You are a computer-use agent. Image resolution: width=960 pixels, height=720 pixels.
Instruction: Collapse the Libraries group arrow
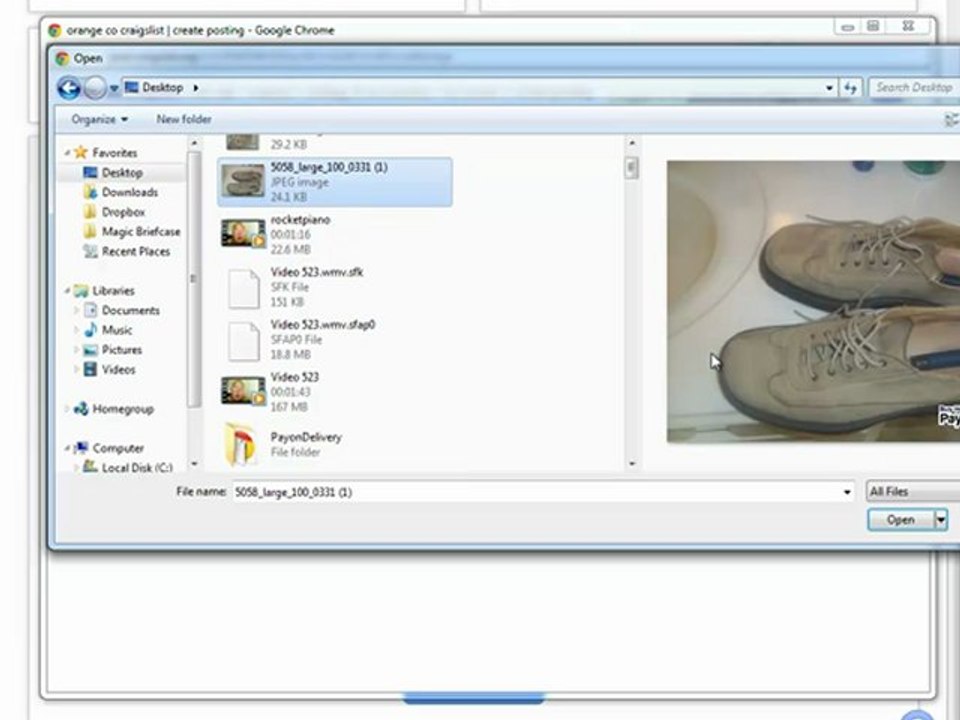tap(67, 290)
